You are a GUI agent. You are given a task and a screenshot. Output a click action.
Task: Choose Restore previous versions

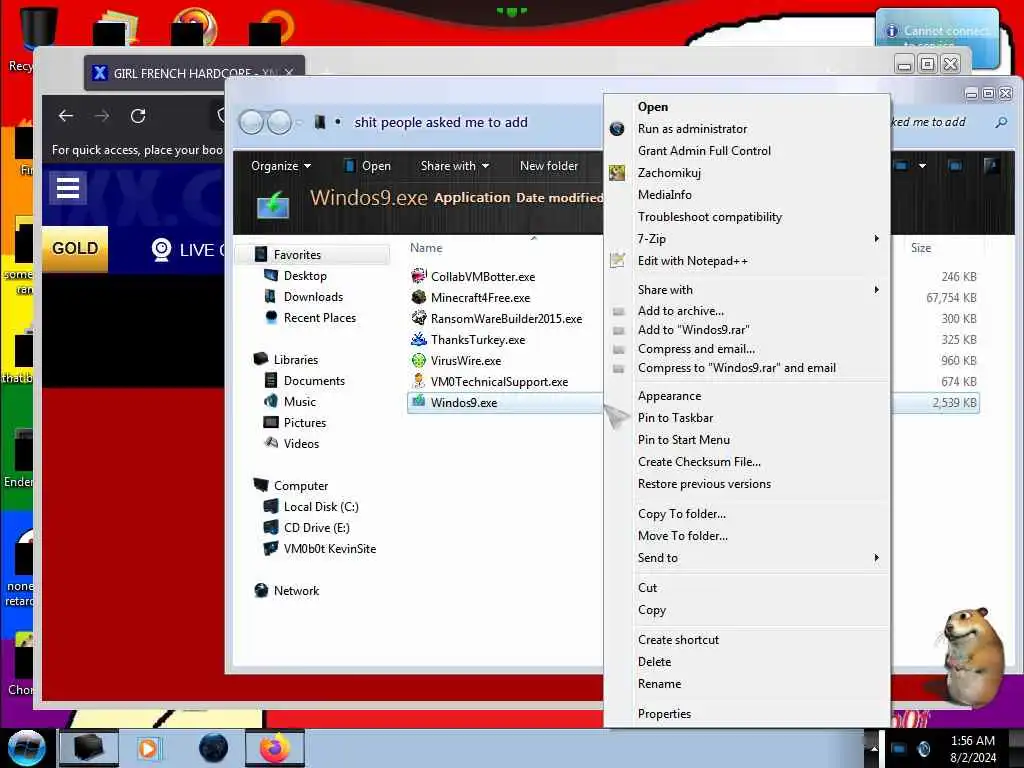coord(704,484)
